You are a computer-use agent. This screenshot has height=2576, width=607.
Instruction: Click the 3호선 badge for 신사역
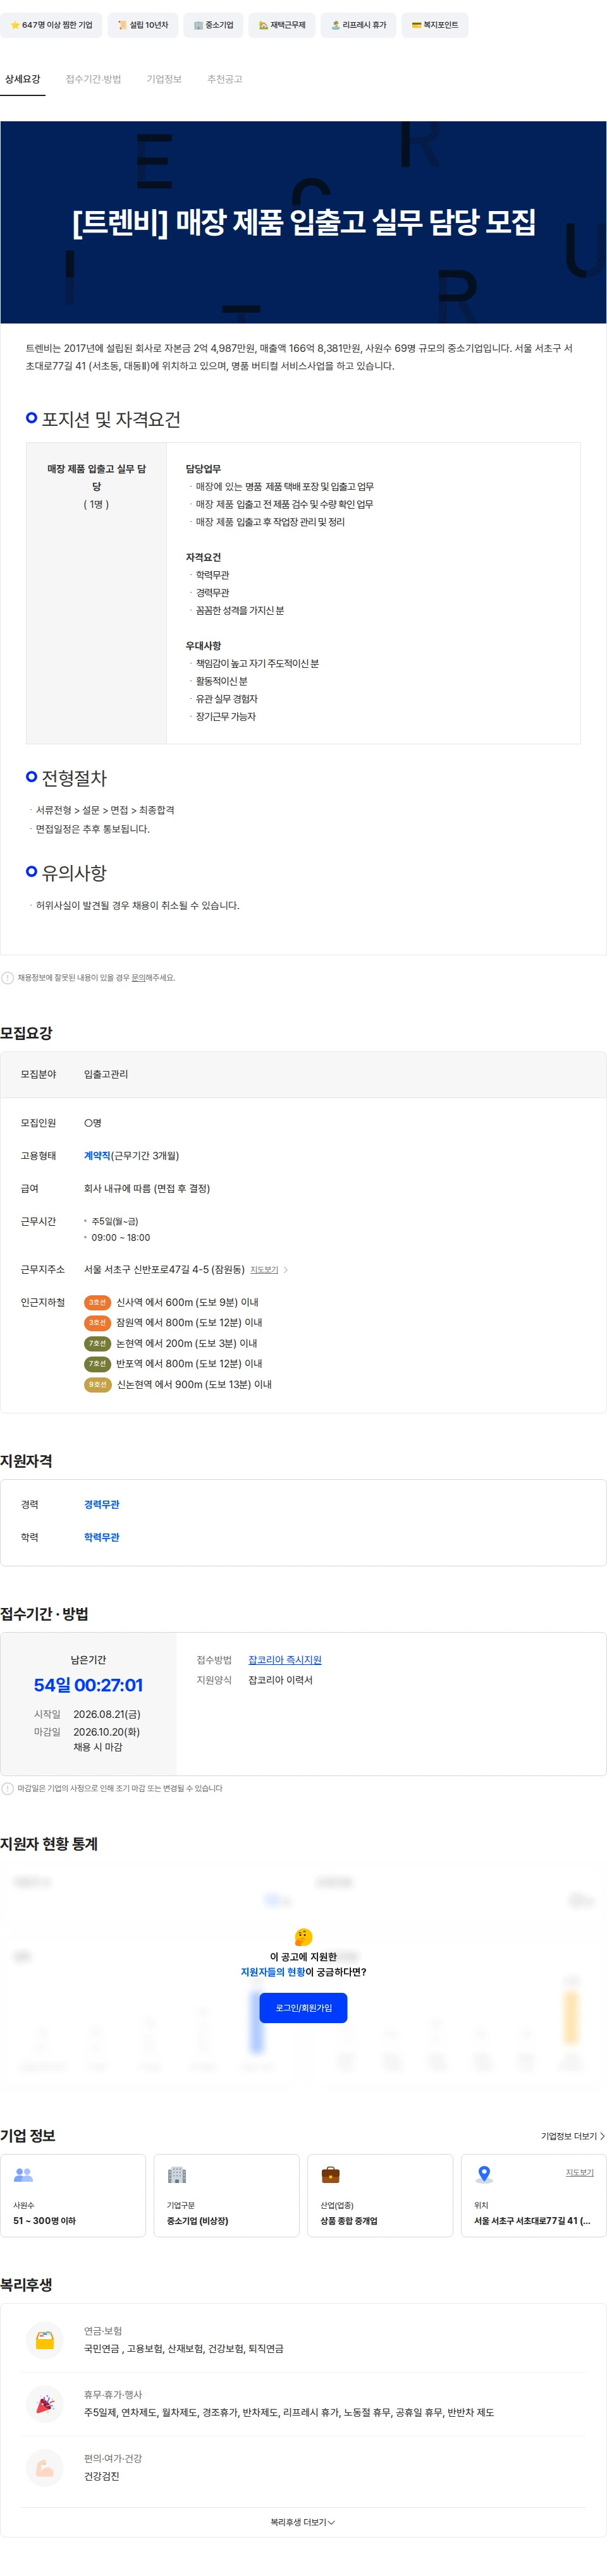[97, 1302]
